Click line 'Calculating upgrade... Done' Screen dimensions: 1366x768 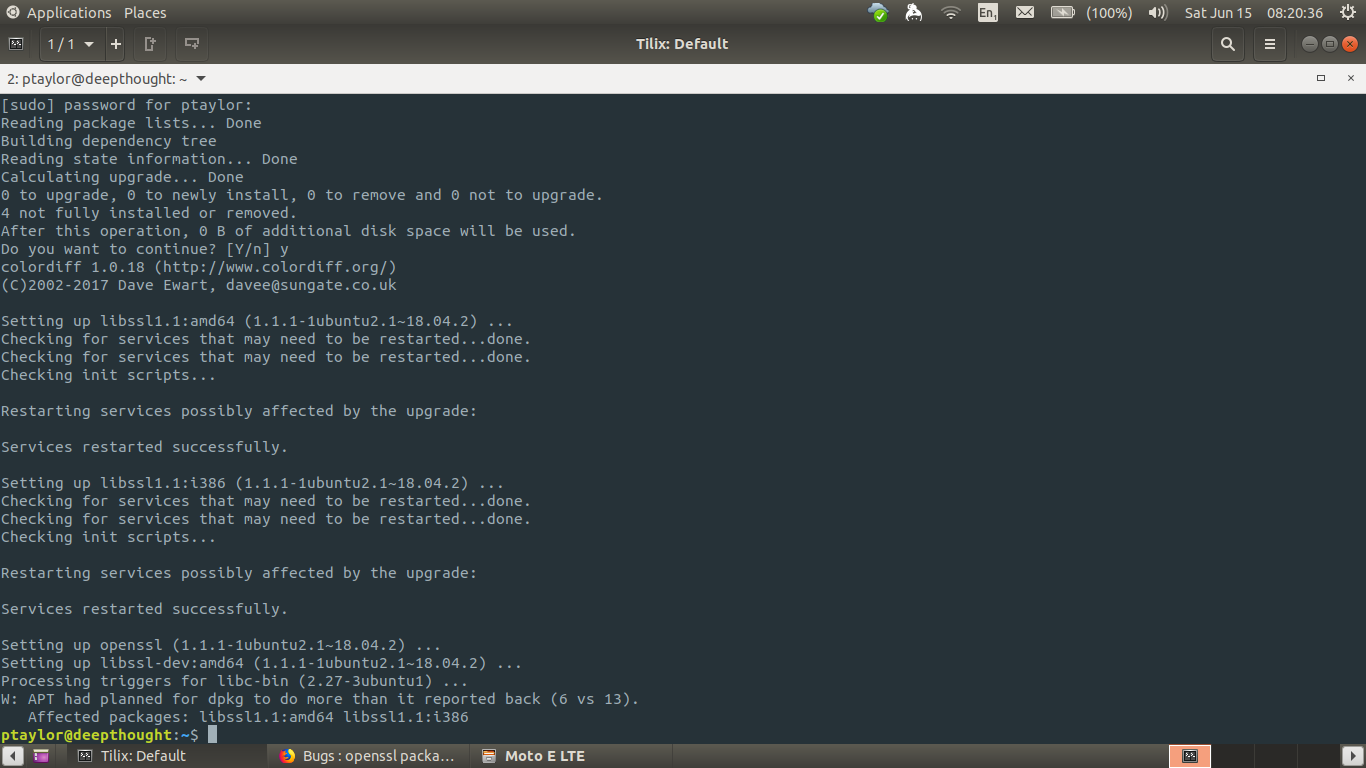point(122,177)
